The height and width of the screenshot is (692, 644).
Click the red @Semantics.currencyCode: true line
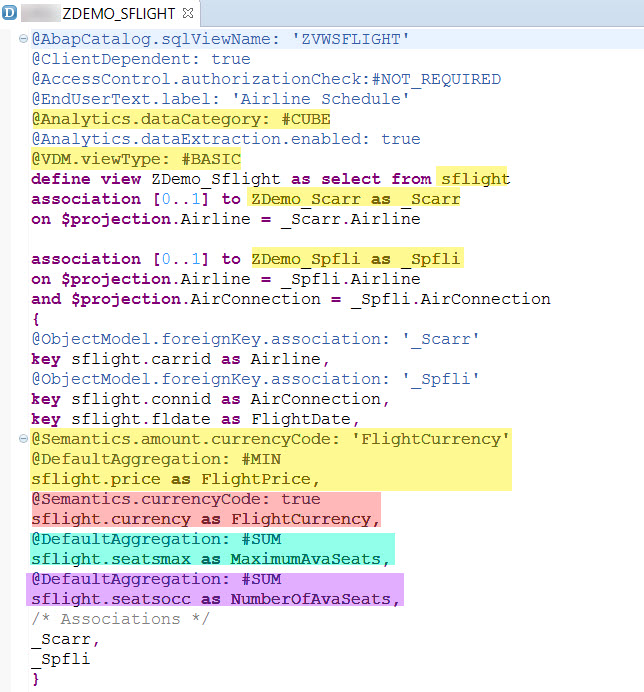176,499
